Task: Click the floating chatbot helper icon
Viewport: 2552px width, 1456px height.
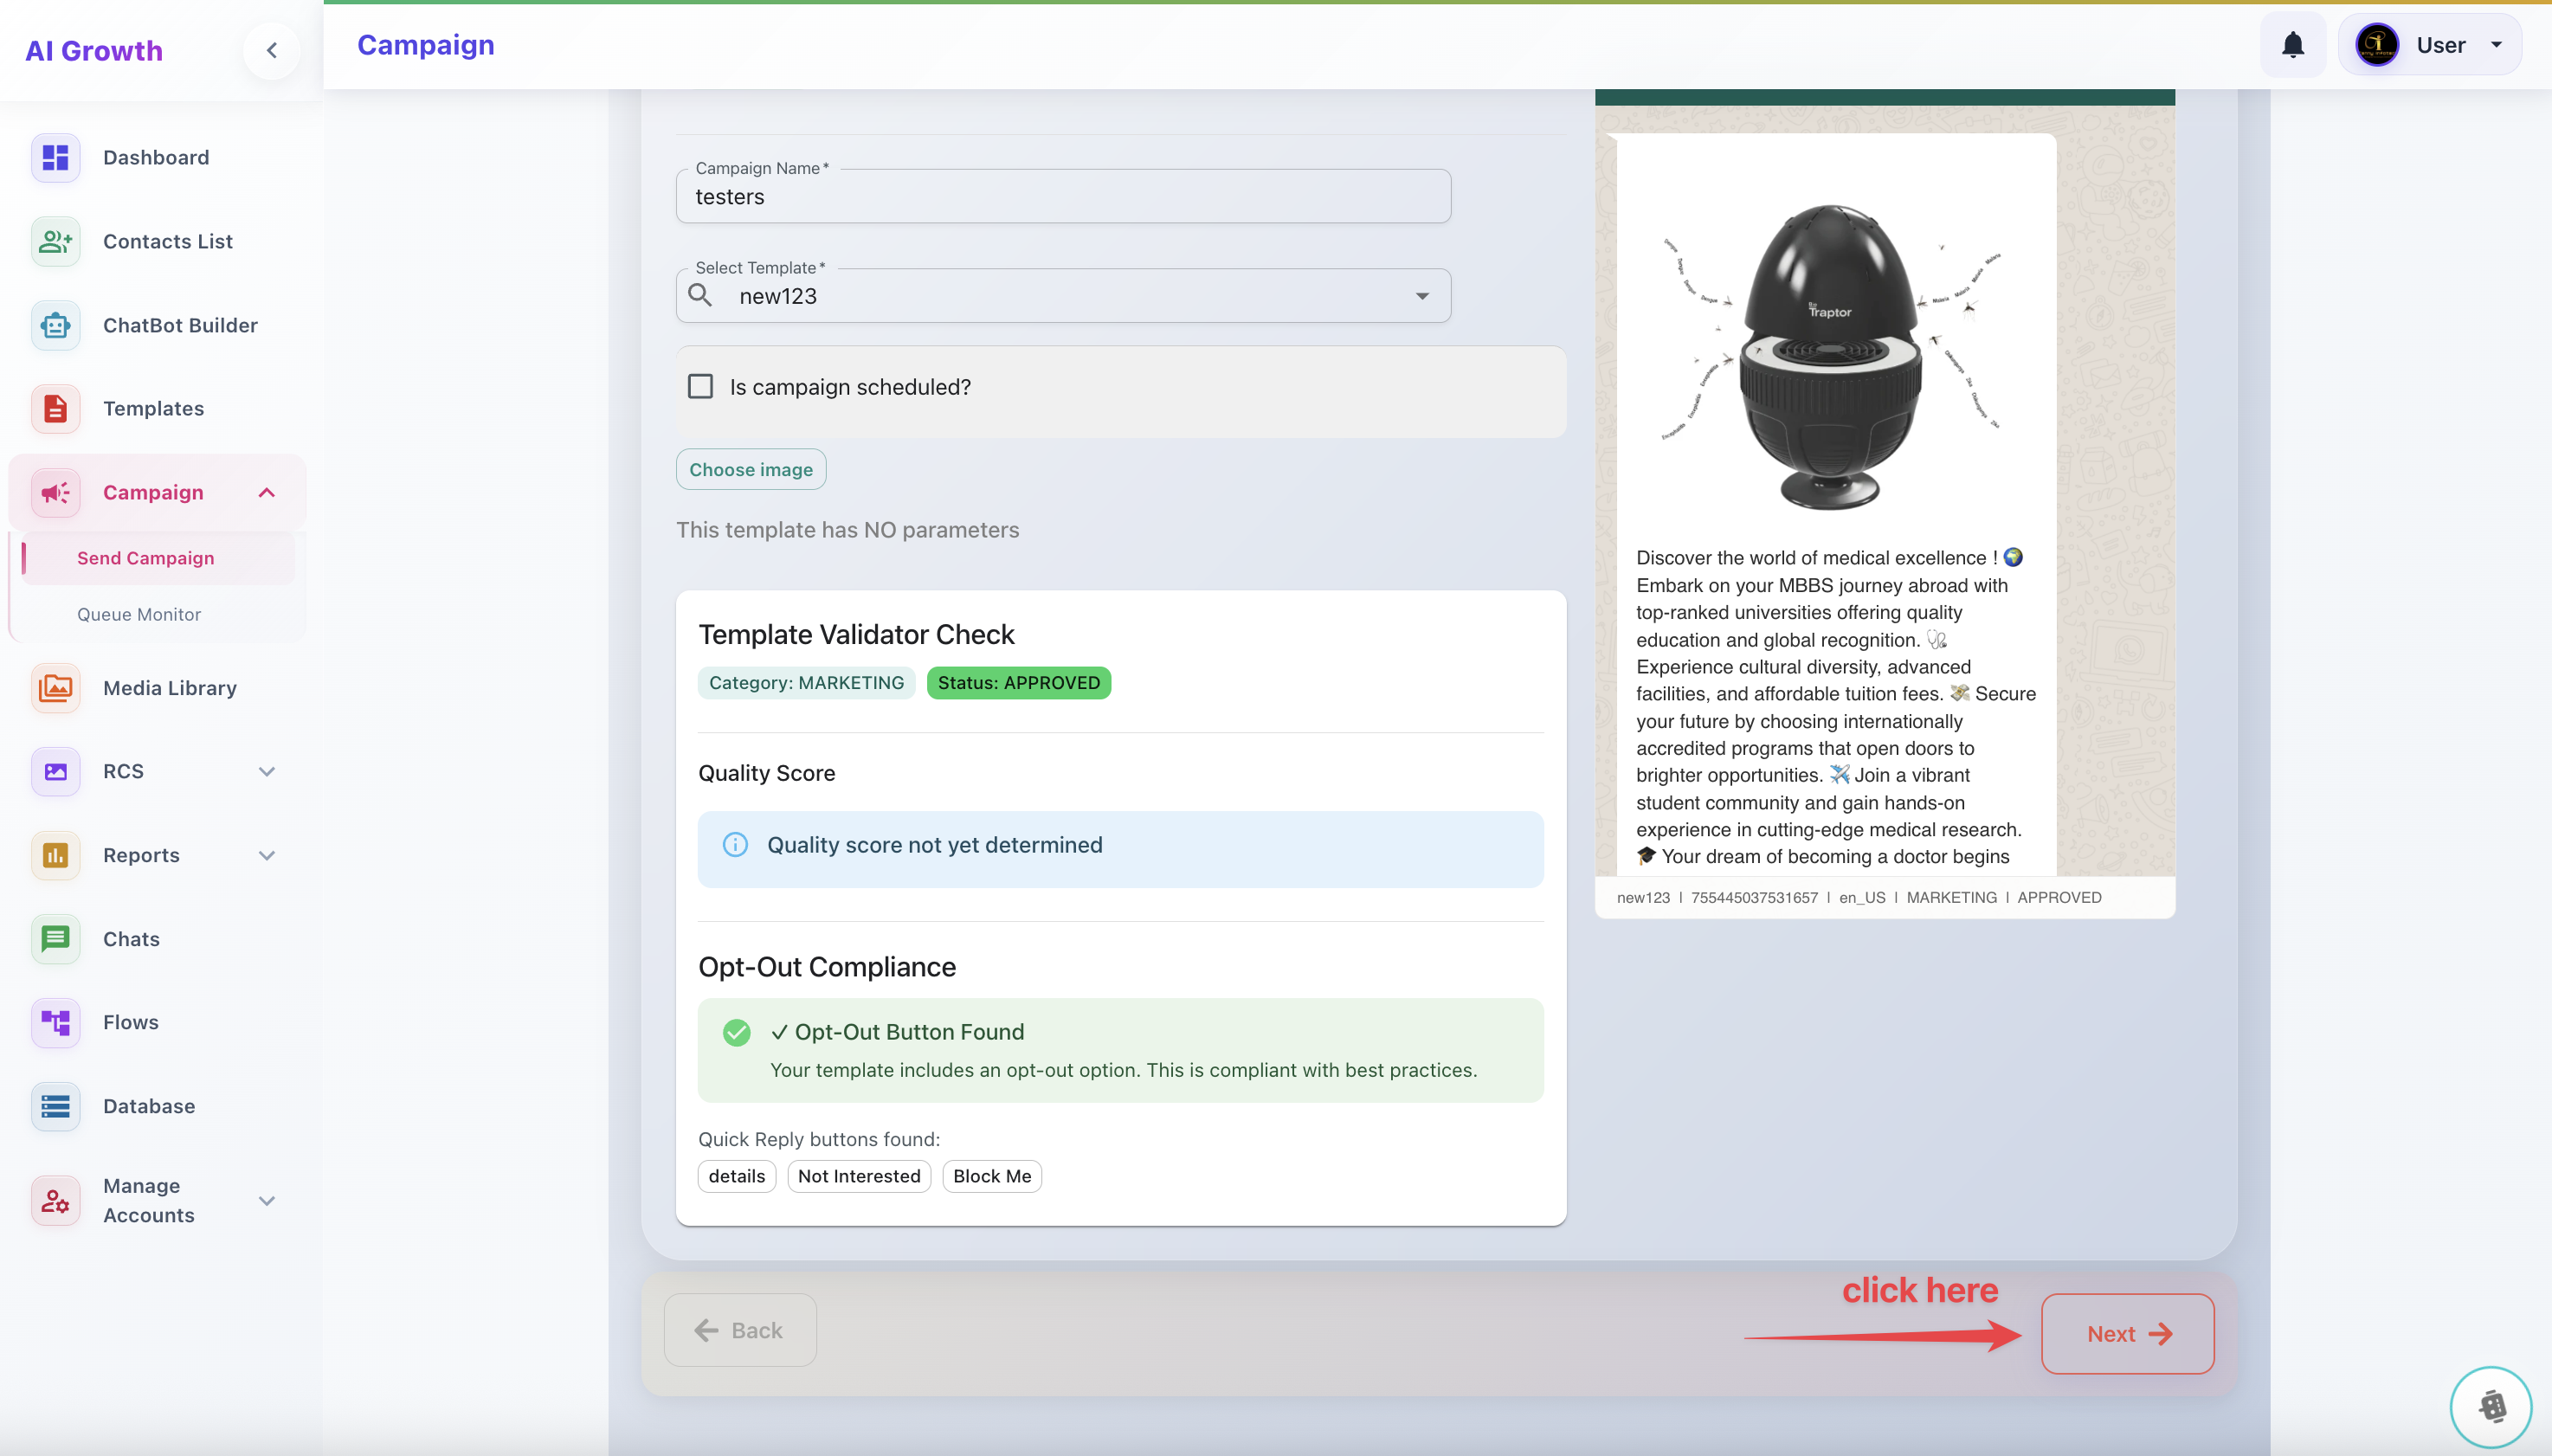Action: pos(2490,1406)
